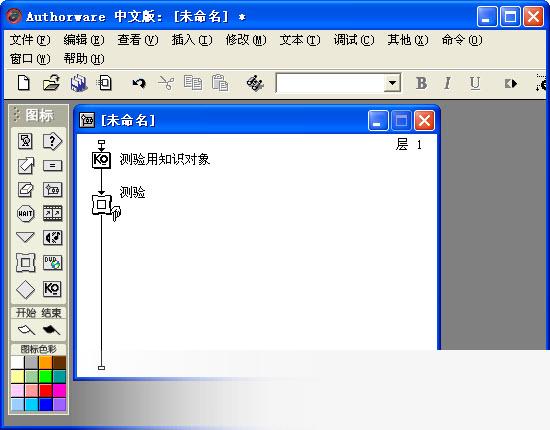The width and height of the screenshot is (550, 430).
Task: Click the Copy toolbar icon
Action: (193, 83)
